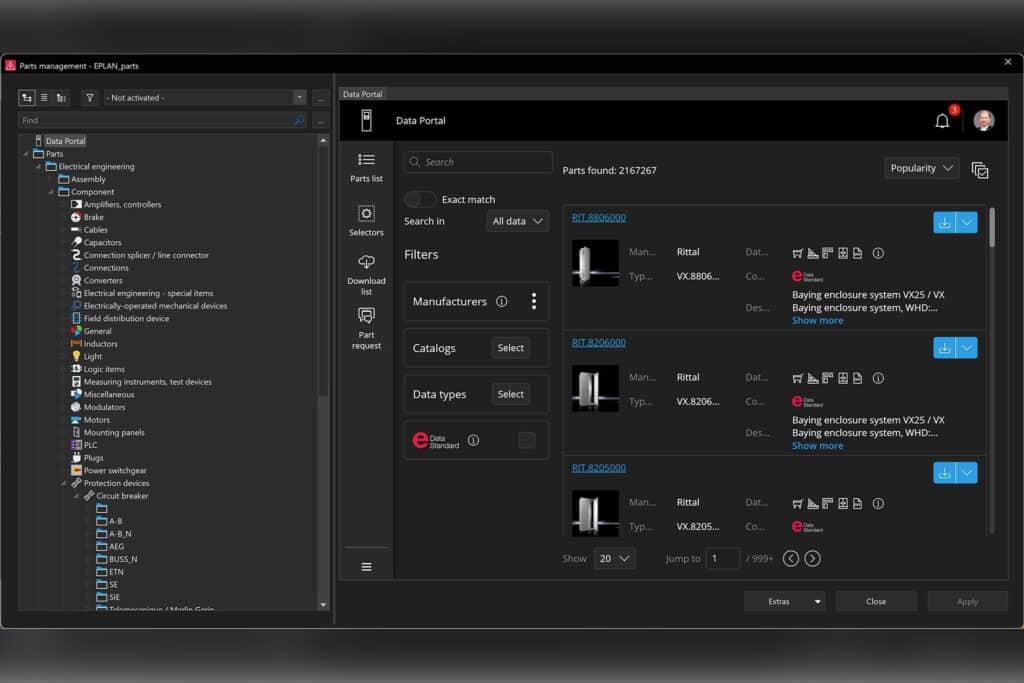The image size is (1024, 683).
Task: Open the RIT.8206000 part link
Action: (598, 342)
